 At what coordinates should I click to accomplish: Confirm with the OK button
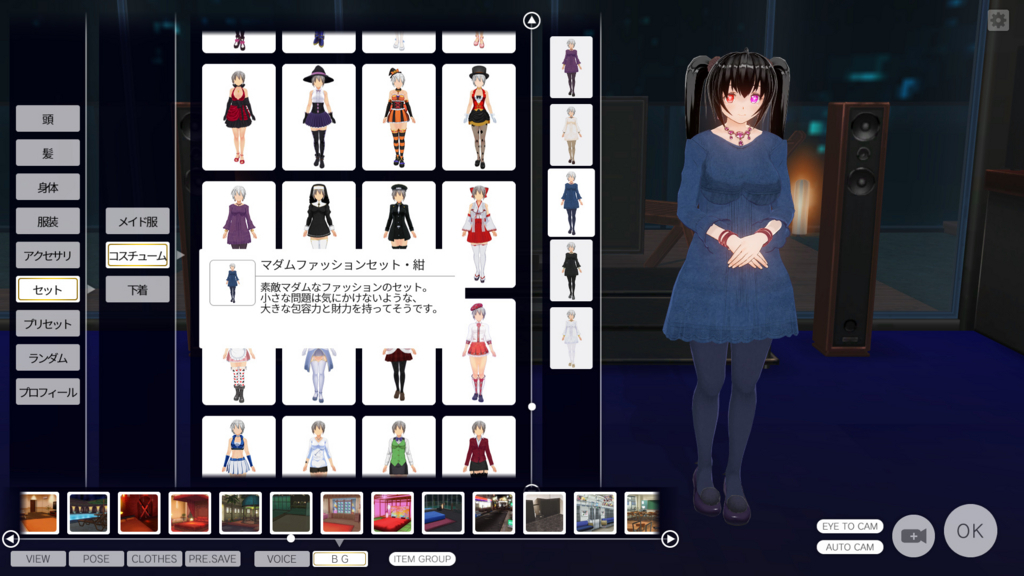970,530
